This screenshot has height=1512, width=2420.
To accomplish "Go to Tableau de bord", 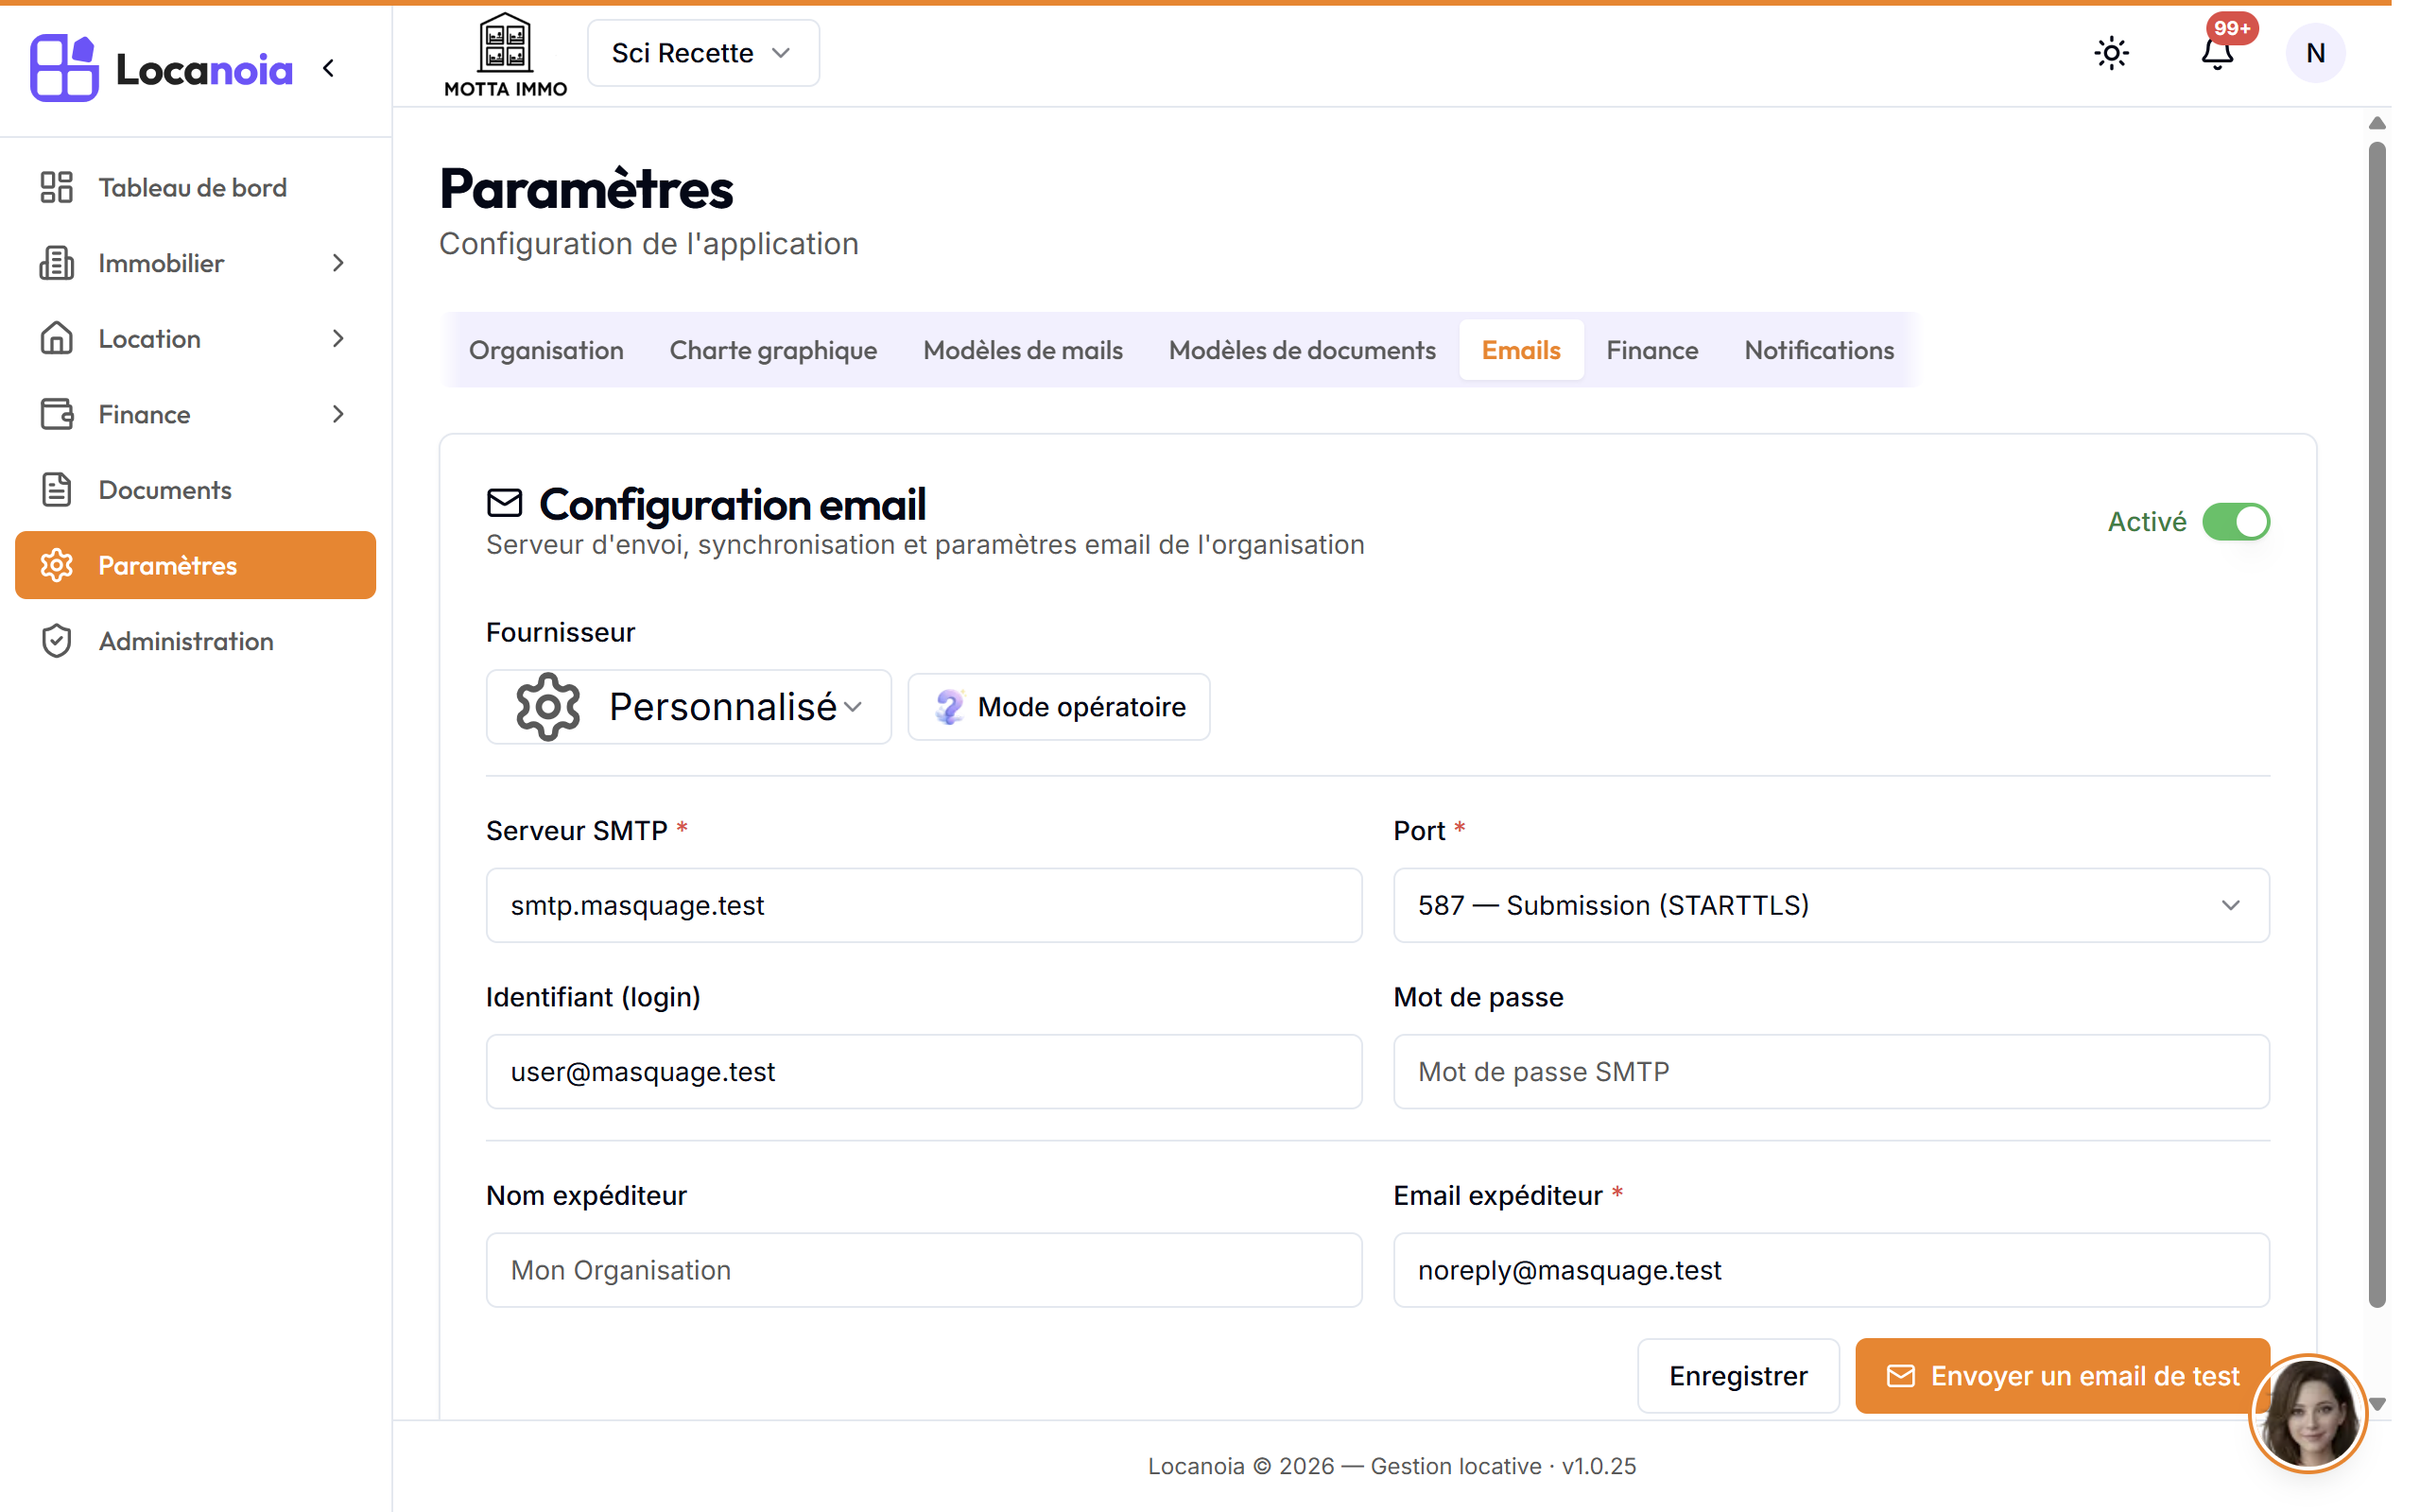I will 196,187.
